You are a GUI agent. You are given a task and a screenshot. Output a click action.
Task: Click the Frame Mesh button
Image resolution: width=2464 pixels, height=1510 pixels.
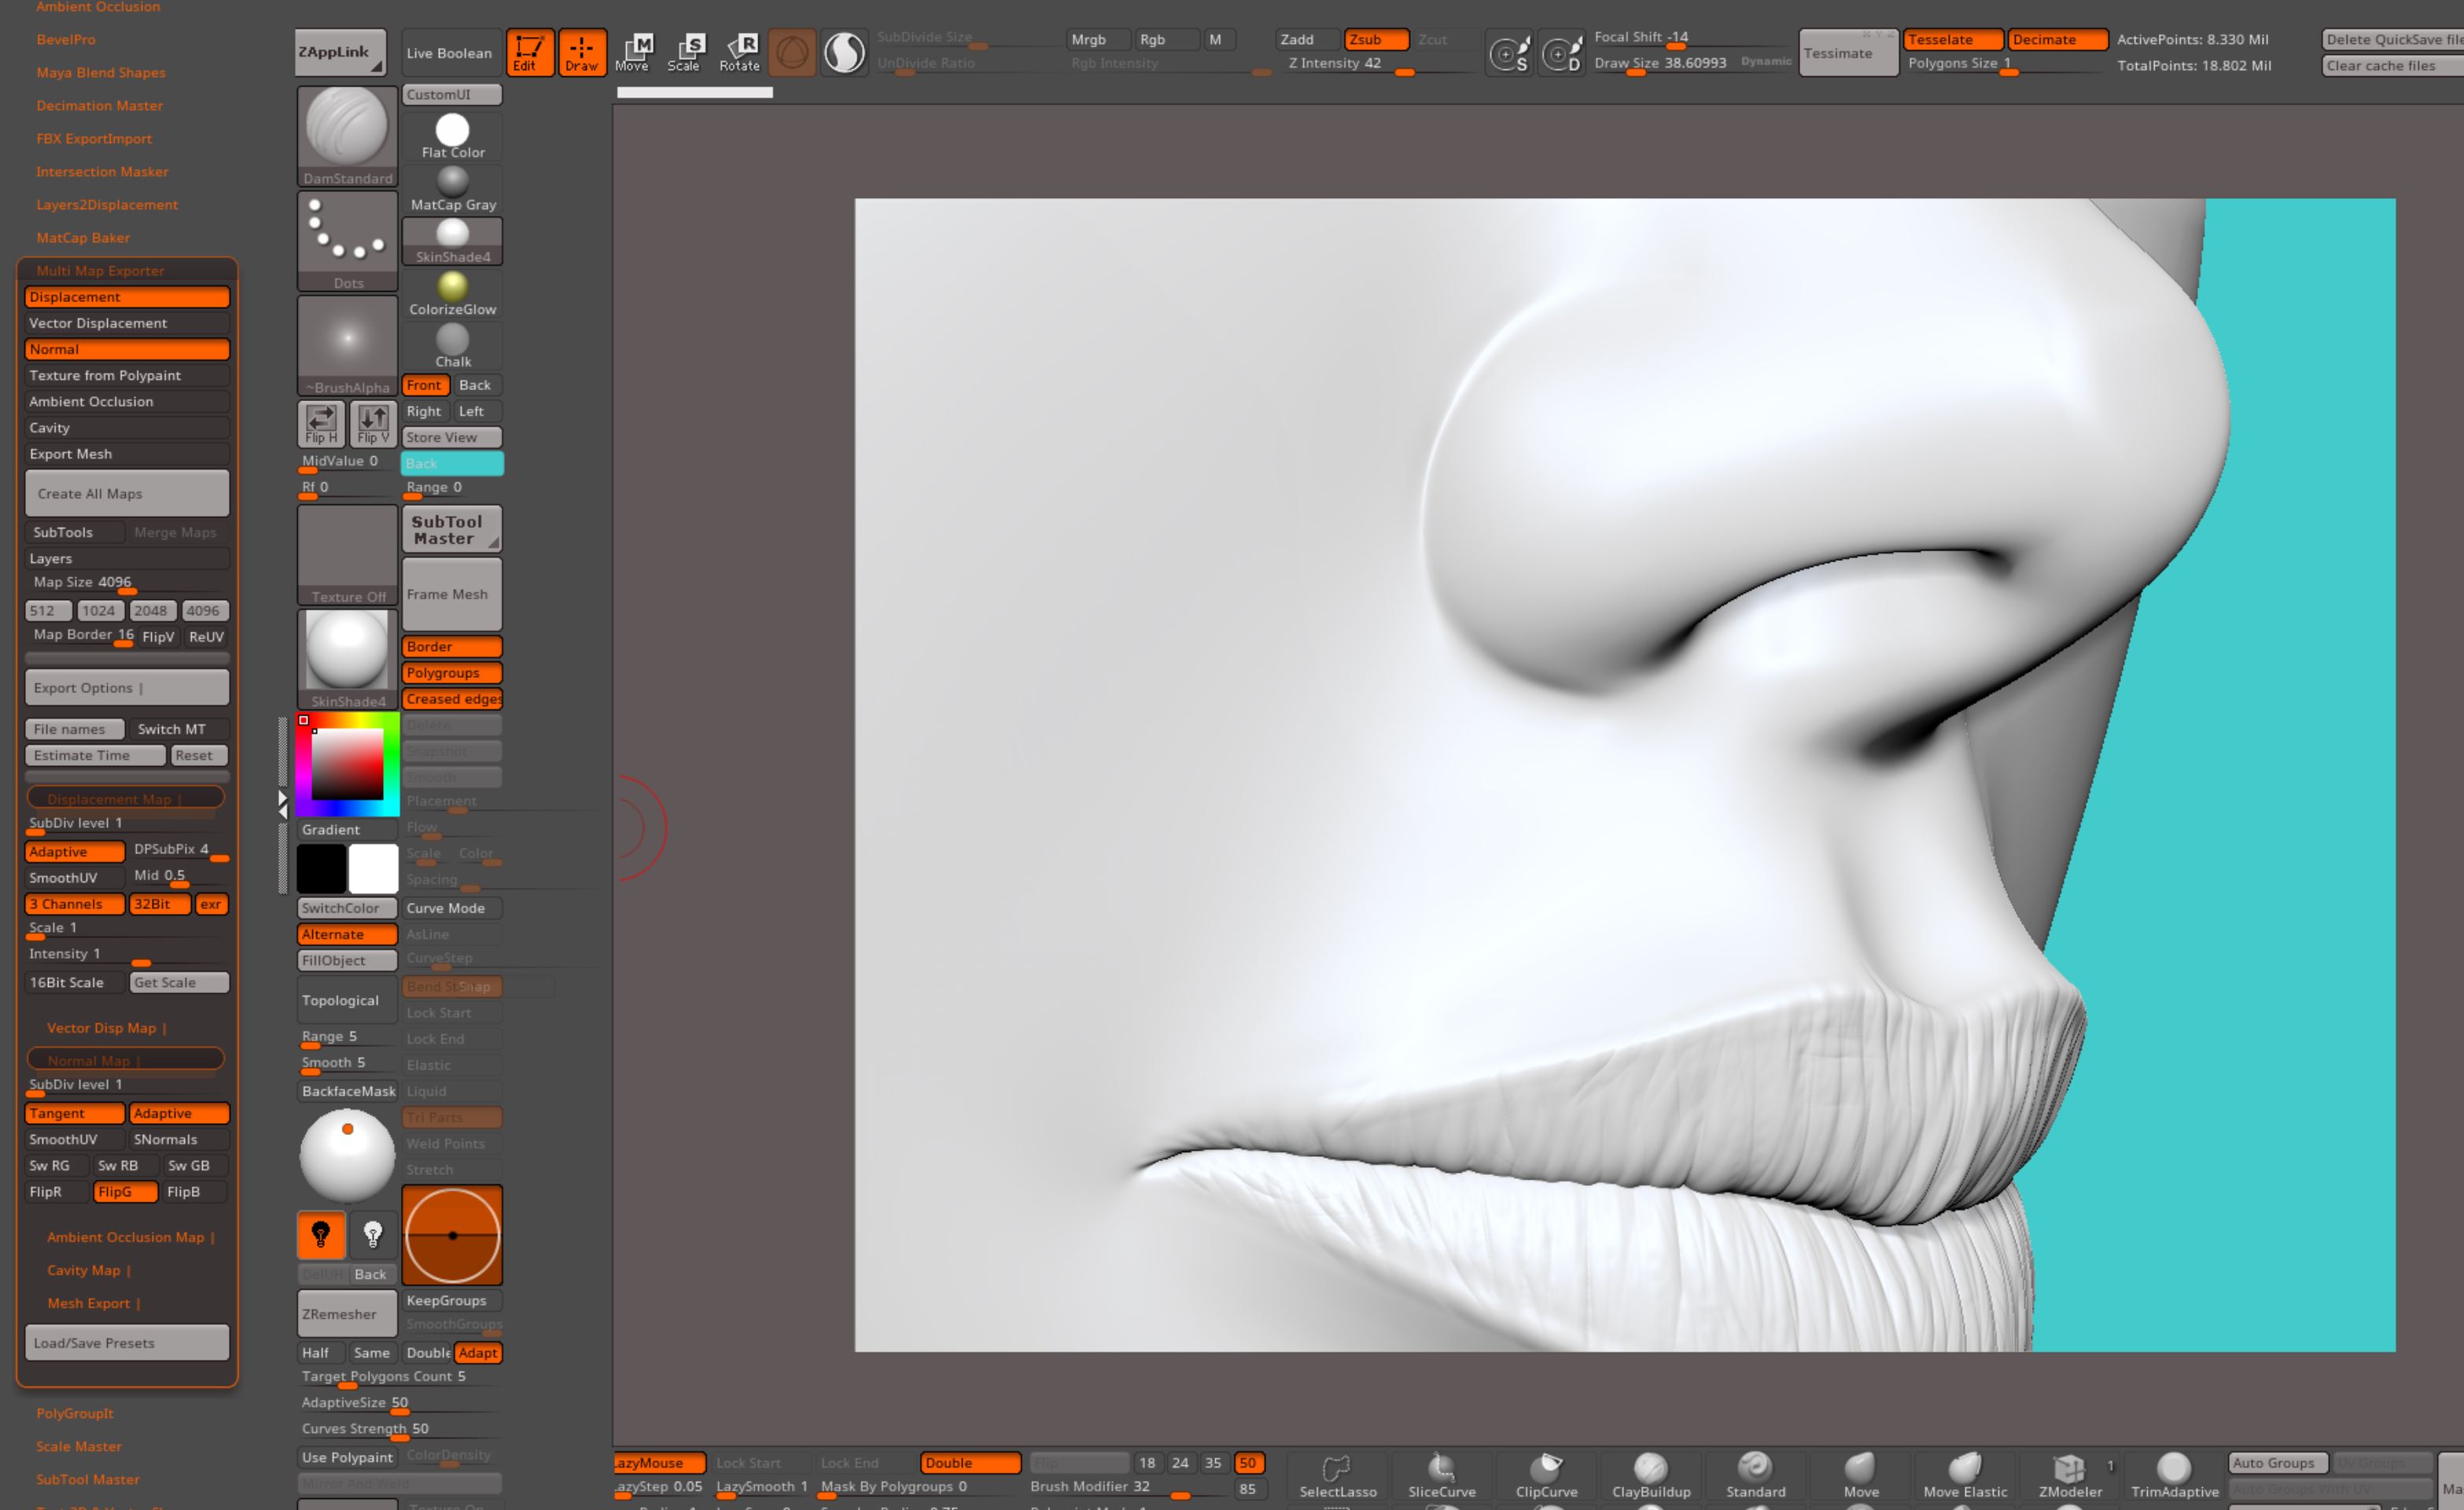click(x=451, y=593)
